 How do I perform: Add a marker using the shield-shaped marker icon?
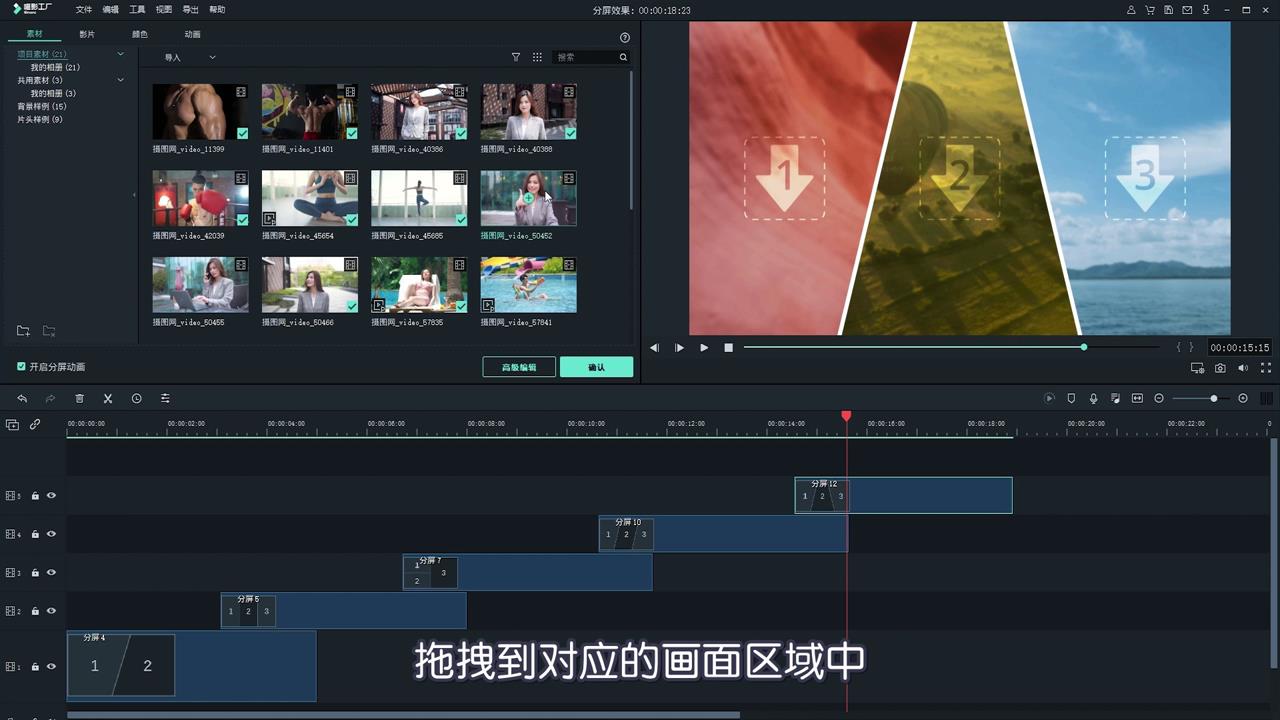pyautogui.click(x=1071, y=398)
